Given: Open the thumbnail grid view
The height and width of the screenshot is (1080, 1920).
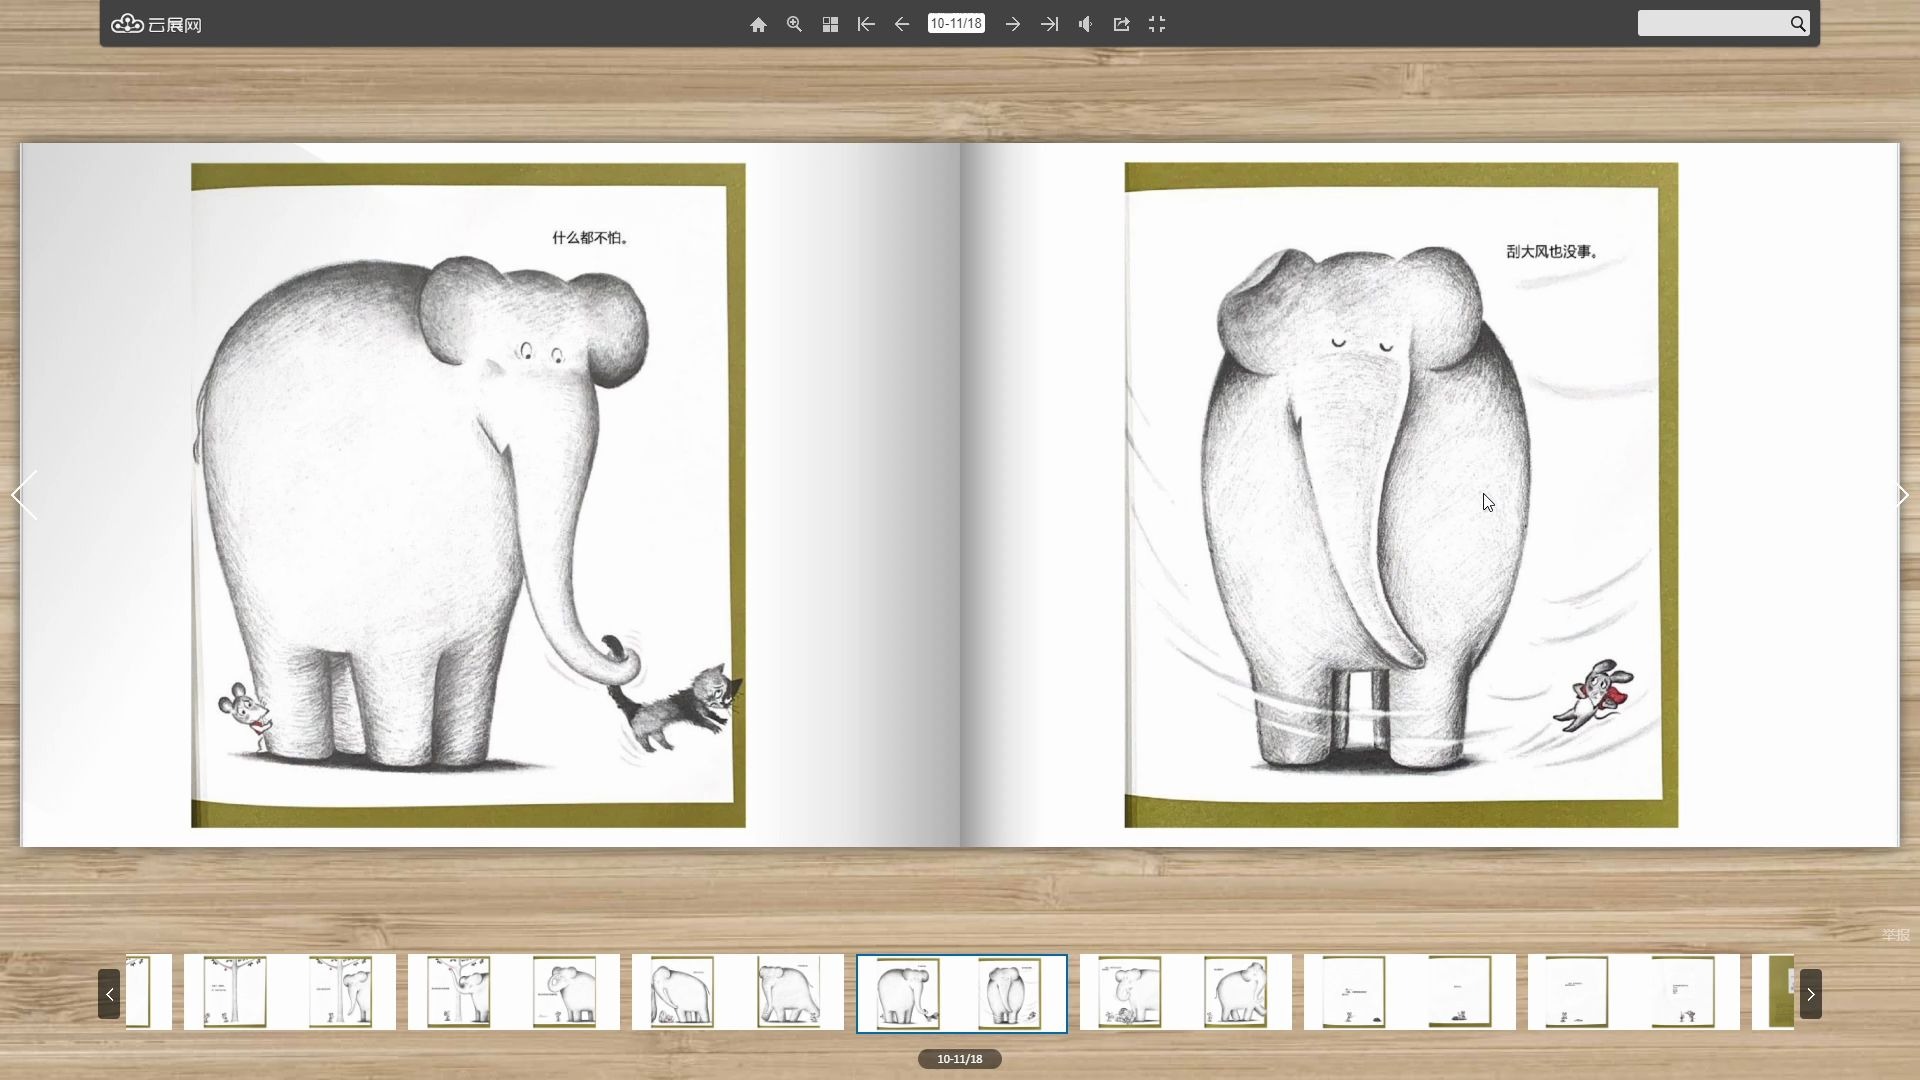Looking at the screenshot, I should tap(830, 24).
